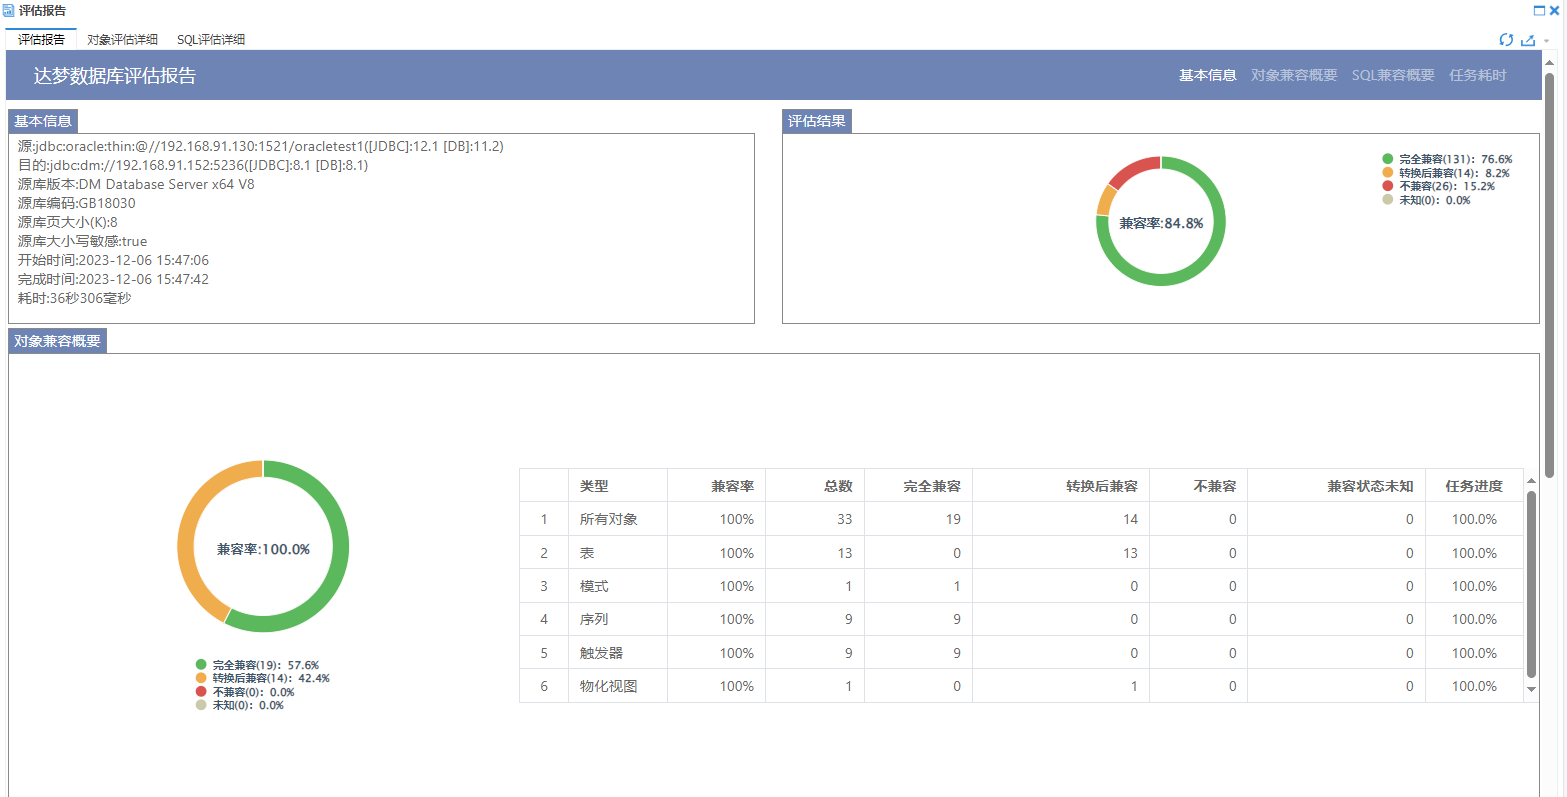Open the SQL评估详细 tab
This screenshot has height=797, width=1567.
211,39
